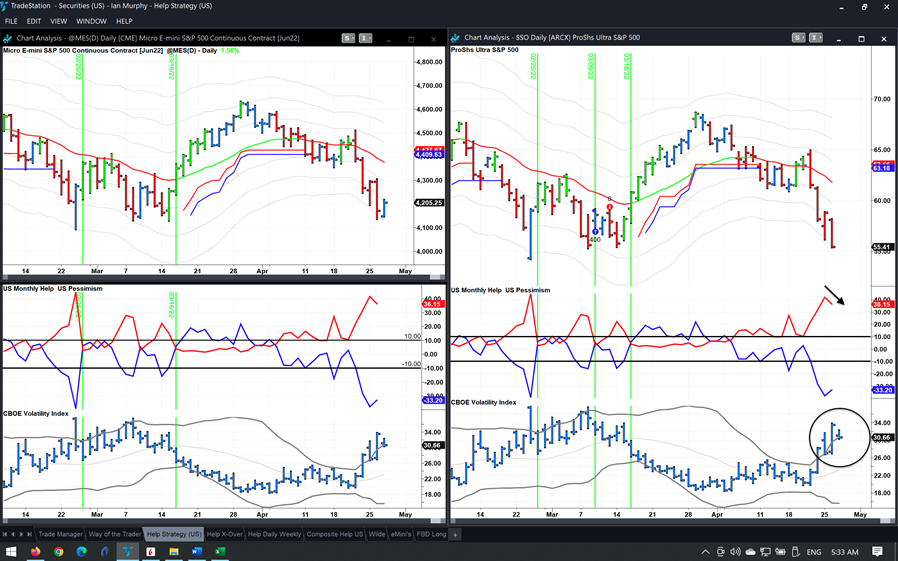Open Word from the taskbar
The image size is (898, 561).
[197, 551]
